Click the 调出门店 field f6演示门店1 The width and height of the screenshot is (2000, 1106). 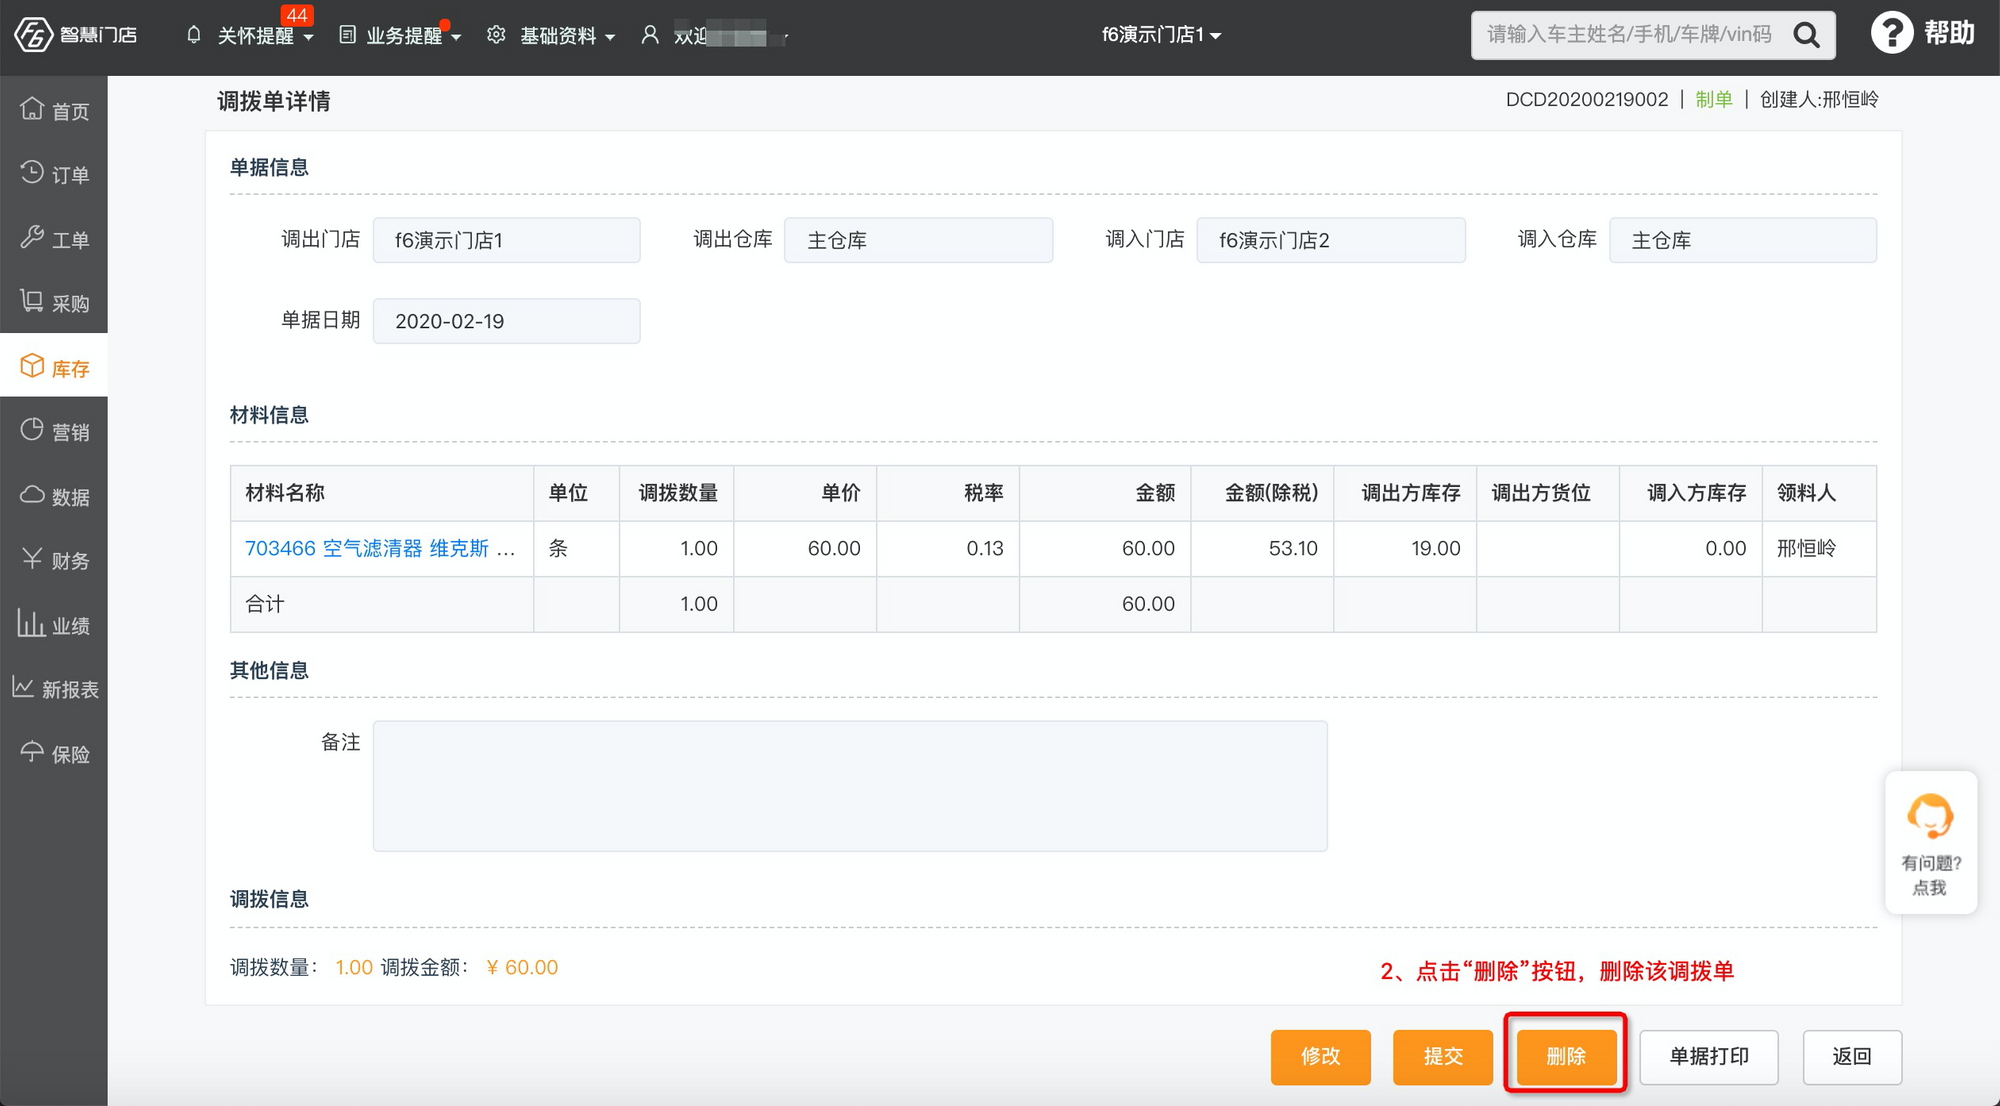pos(506,240)
